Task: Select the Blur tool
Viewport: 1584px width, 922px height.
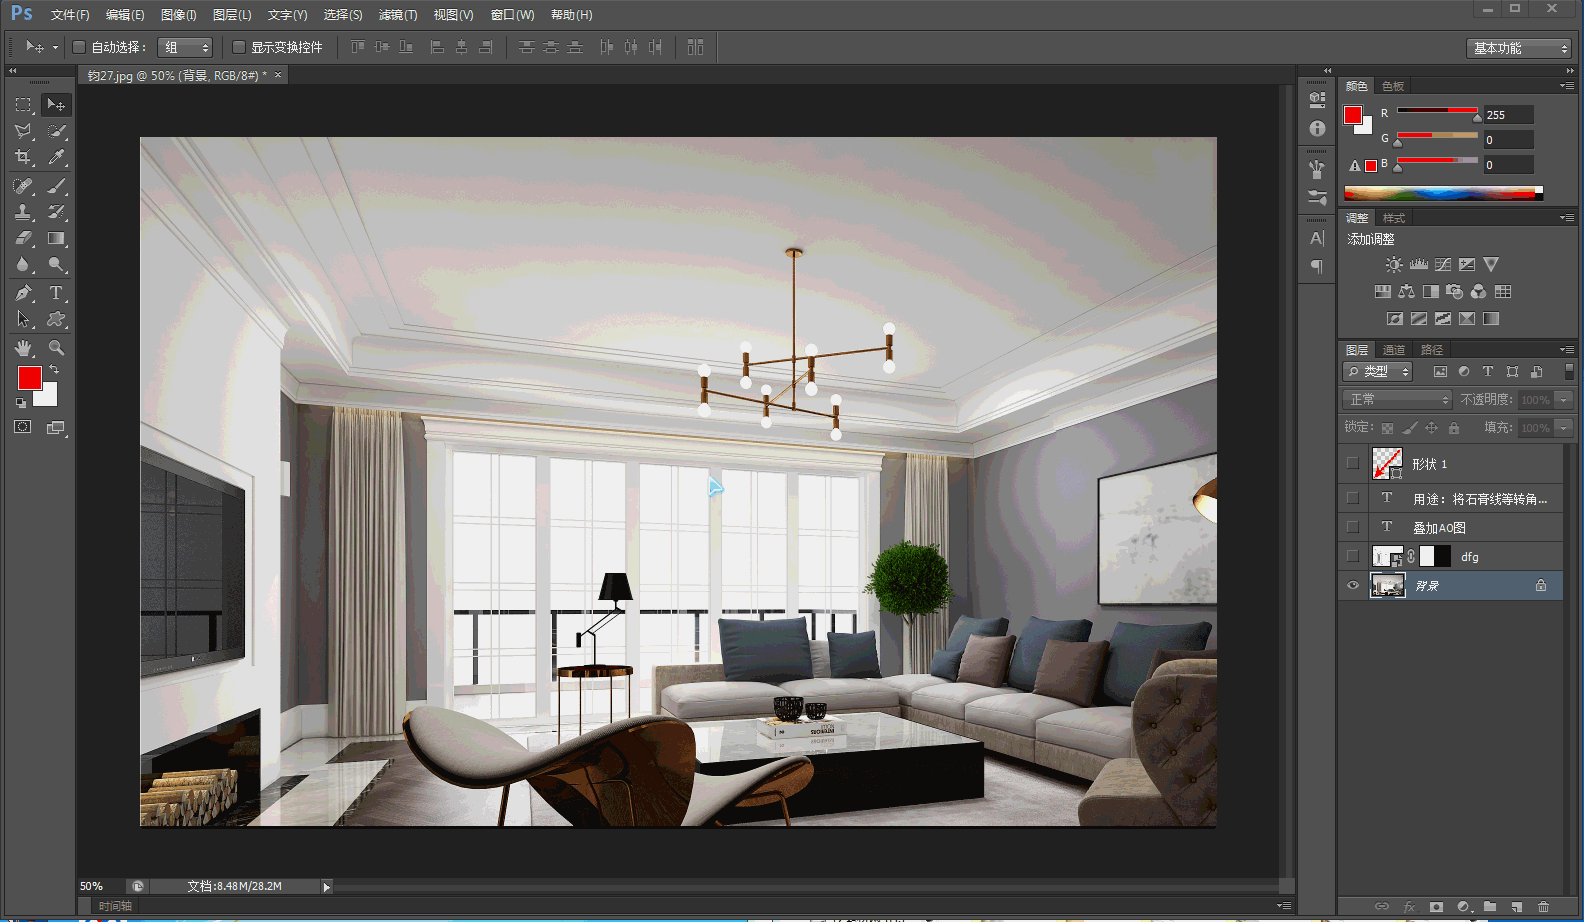Action: click(23, 265)
